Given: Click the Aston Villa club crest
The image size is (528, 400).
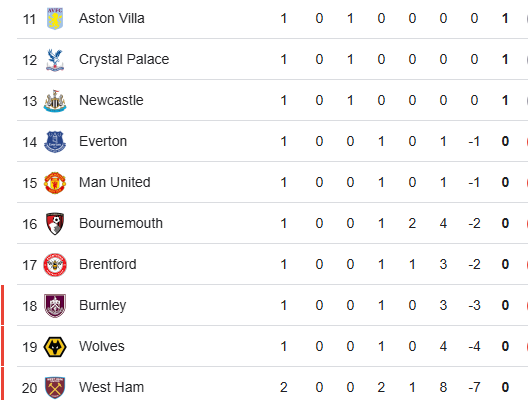Looking at the screenshot, I should click(55, 19).
